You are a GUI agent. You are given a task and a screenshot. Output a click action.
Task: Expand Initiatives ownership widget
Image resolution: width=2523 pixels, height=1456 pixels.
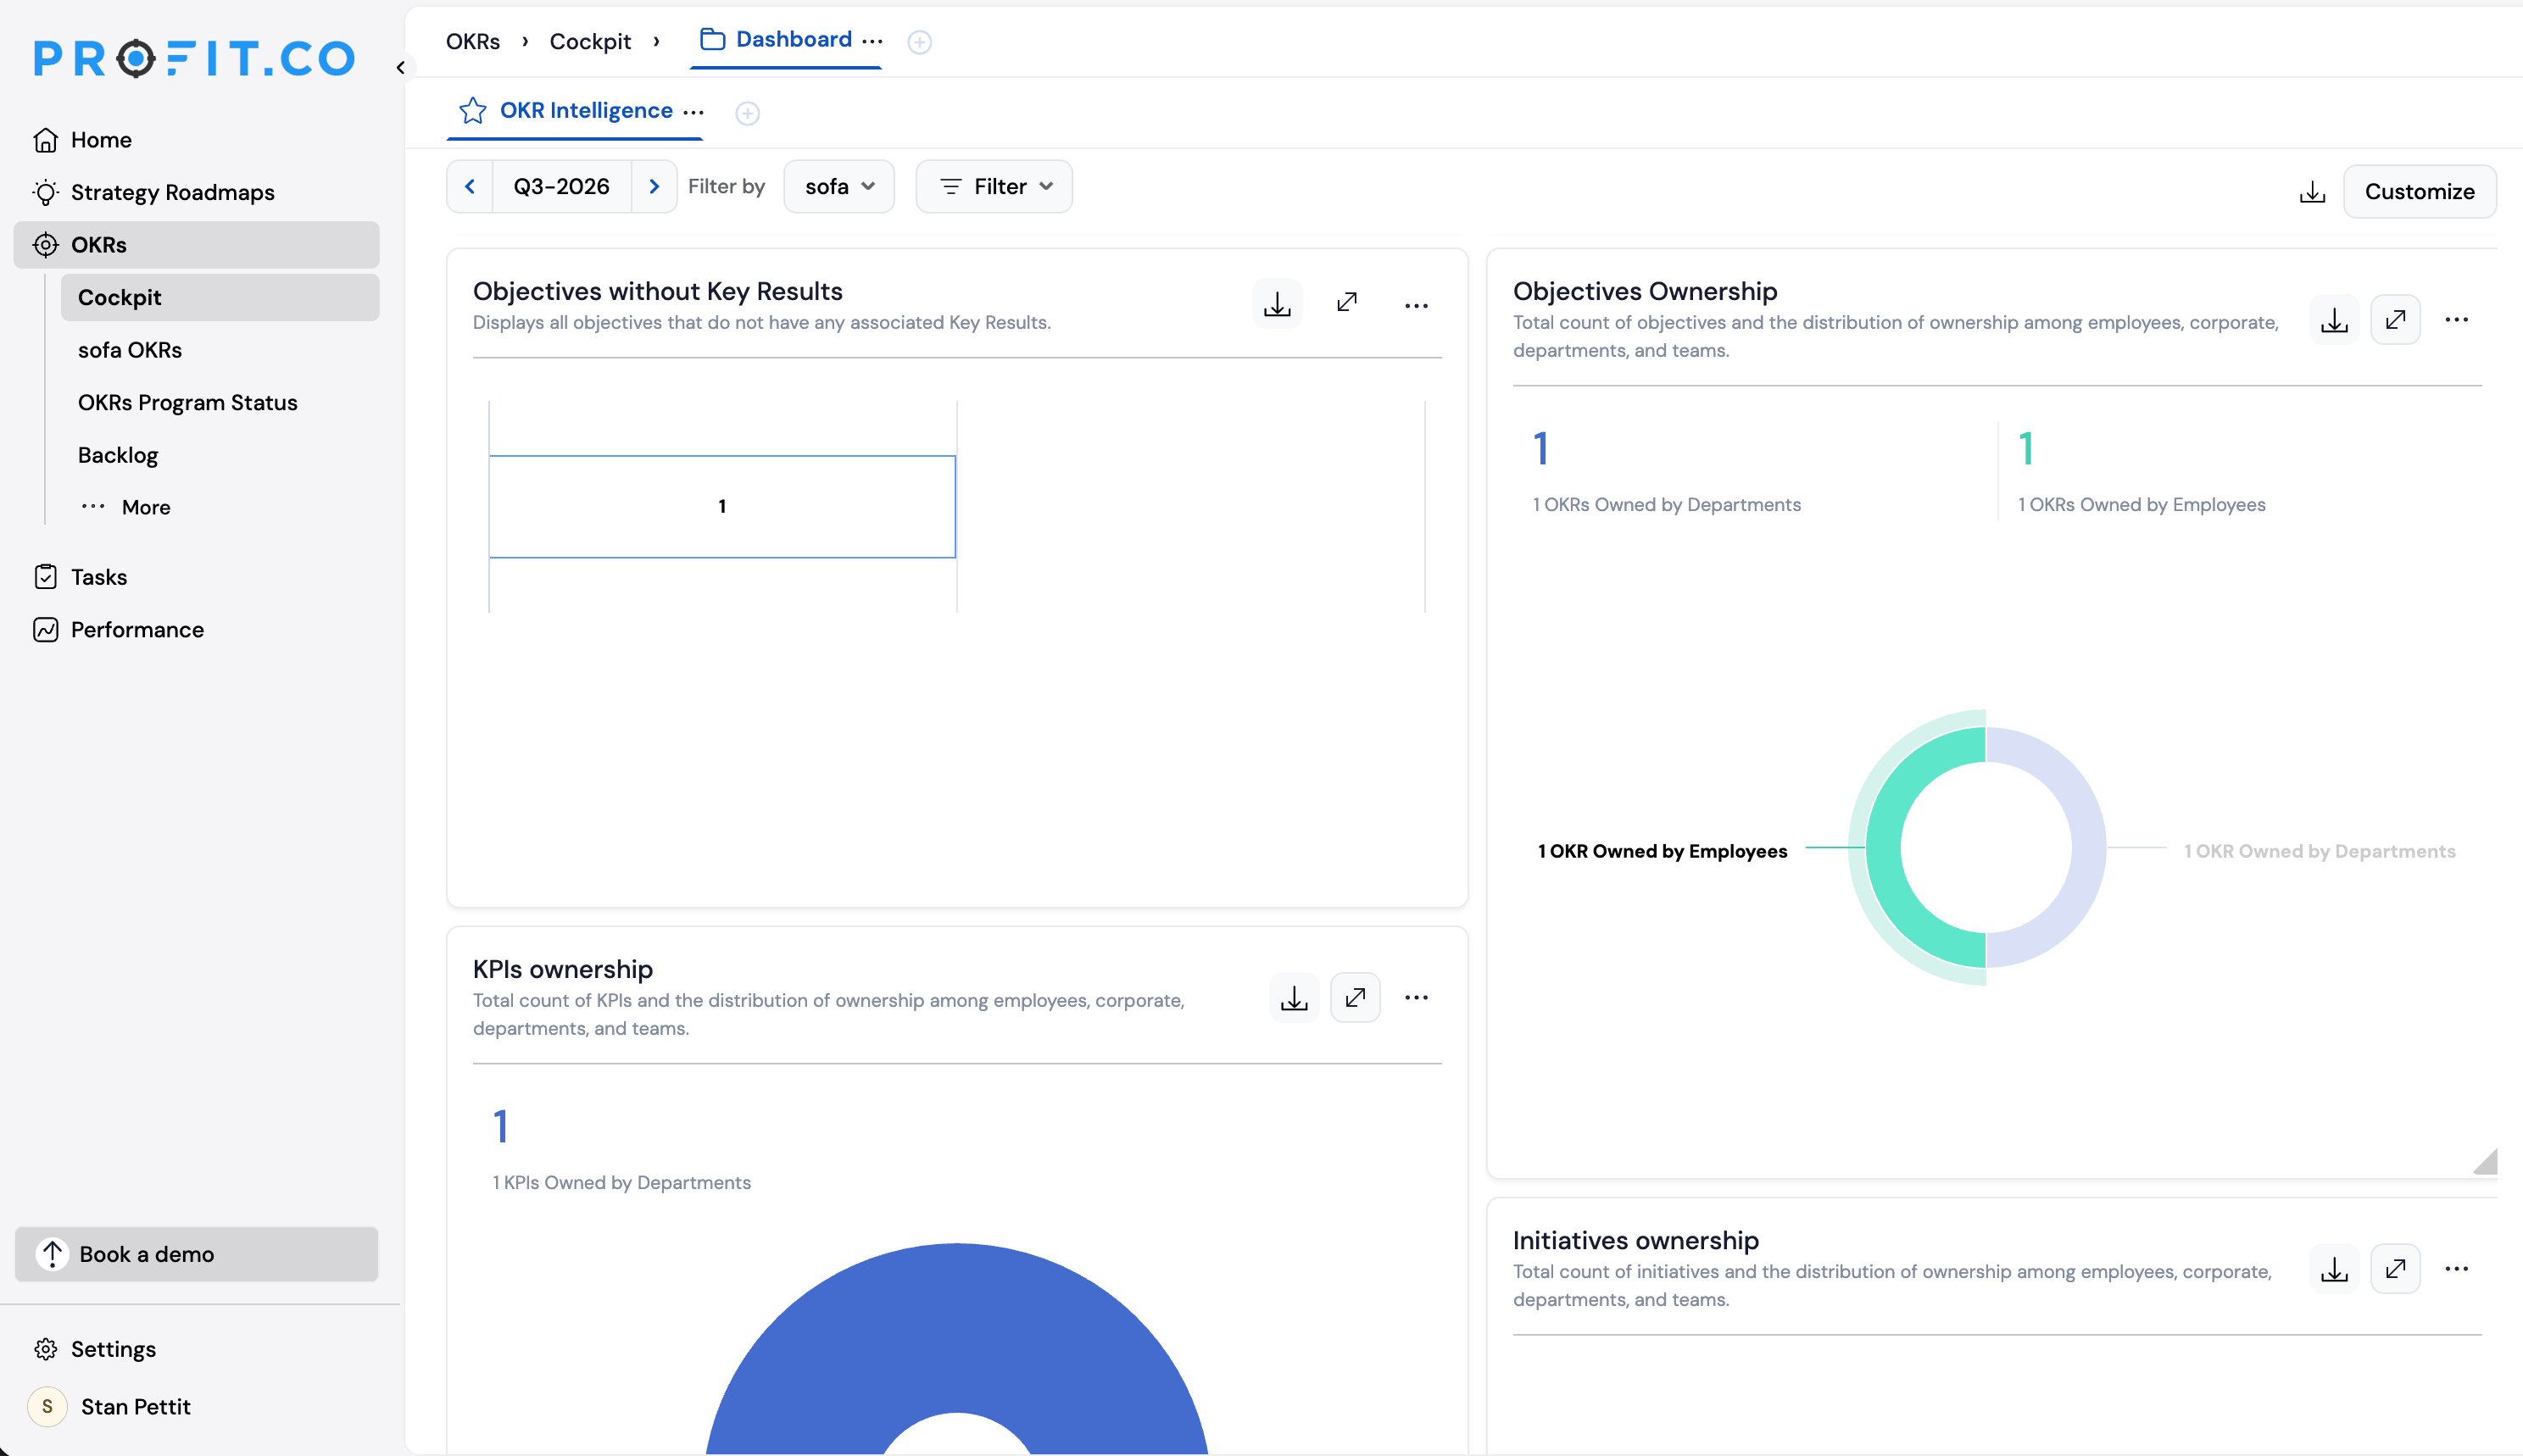(2396, 1269)
